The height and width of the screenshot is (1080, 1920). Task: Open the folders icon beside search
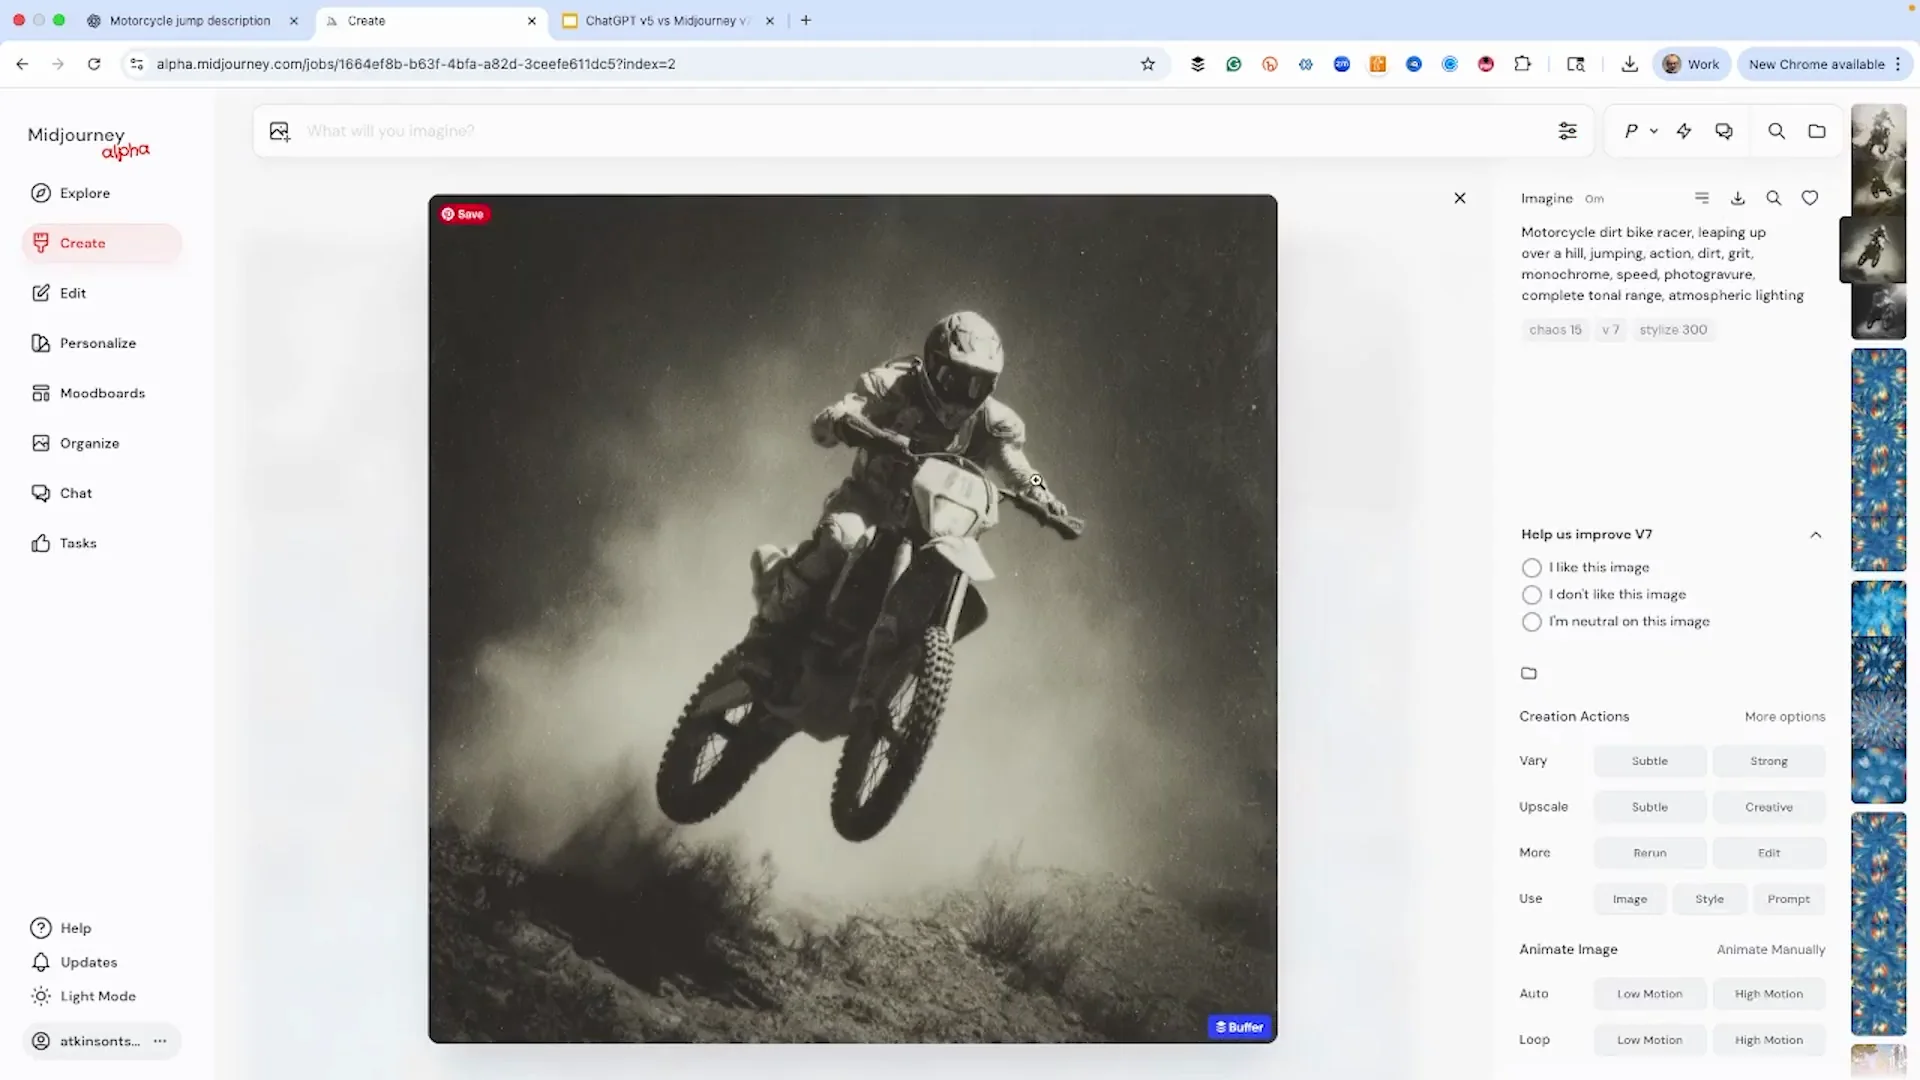pos(1817,131)
